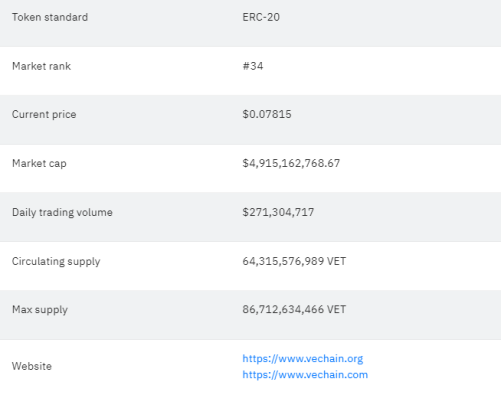Select the 64,315,576,989 VET value
This screenshot has height=395, width=501.
coord(294,261)
